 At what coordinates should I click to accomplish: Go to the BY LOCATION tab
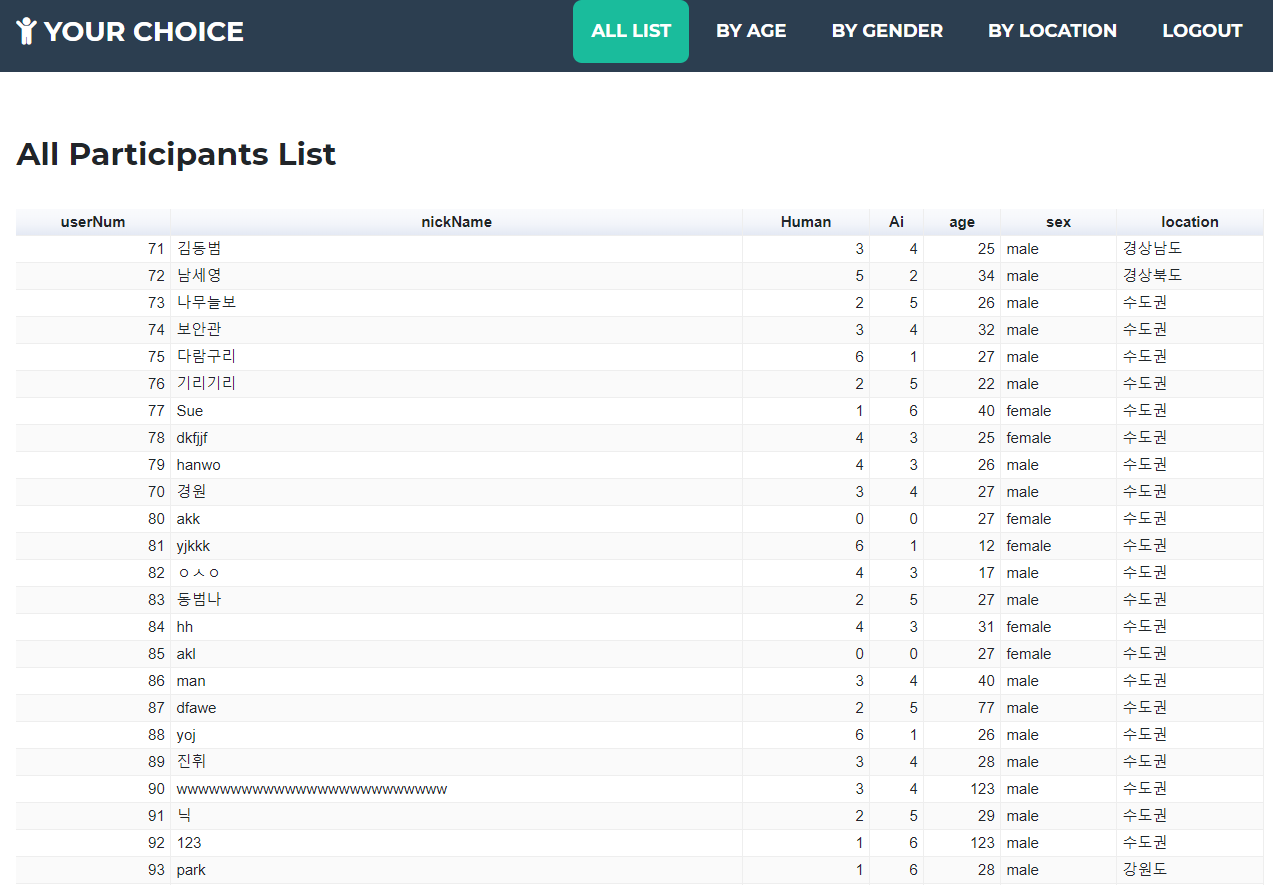coord(1052,31)
